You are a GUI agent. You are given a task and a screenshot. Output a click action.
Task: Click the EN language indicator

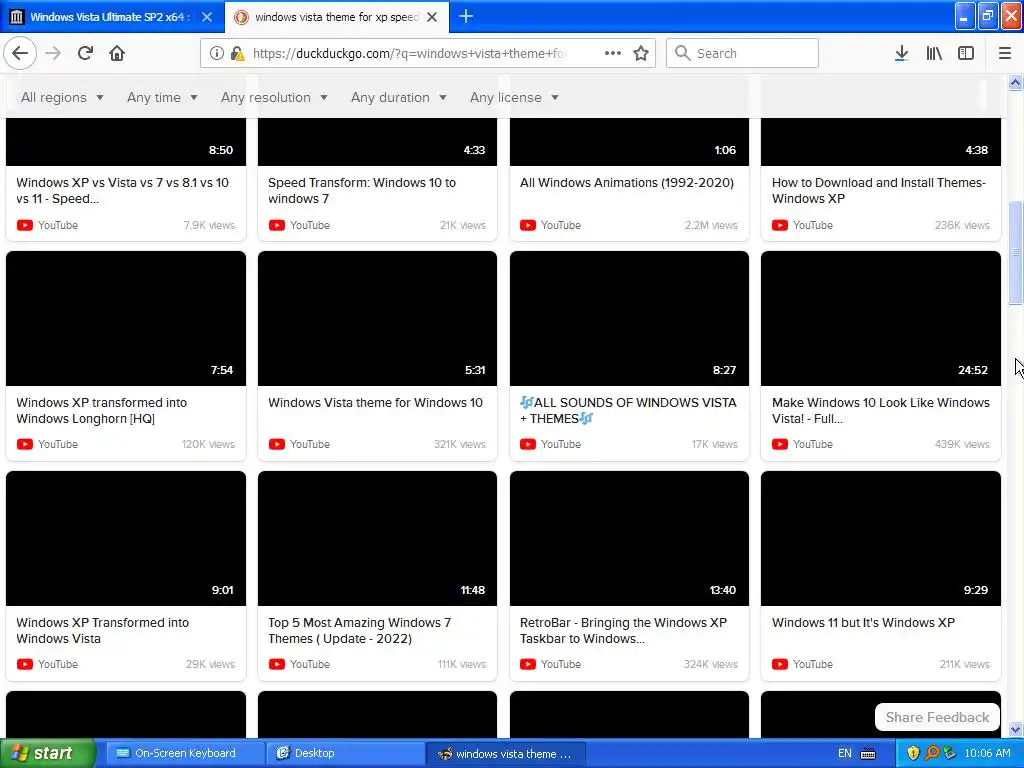844,754
